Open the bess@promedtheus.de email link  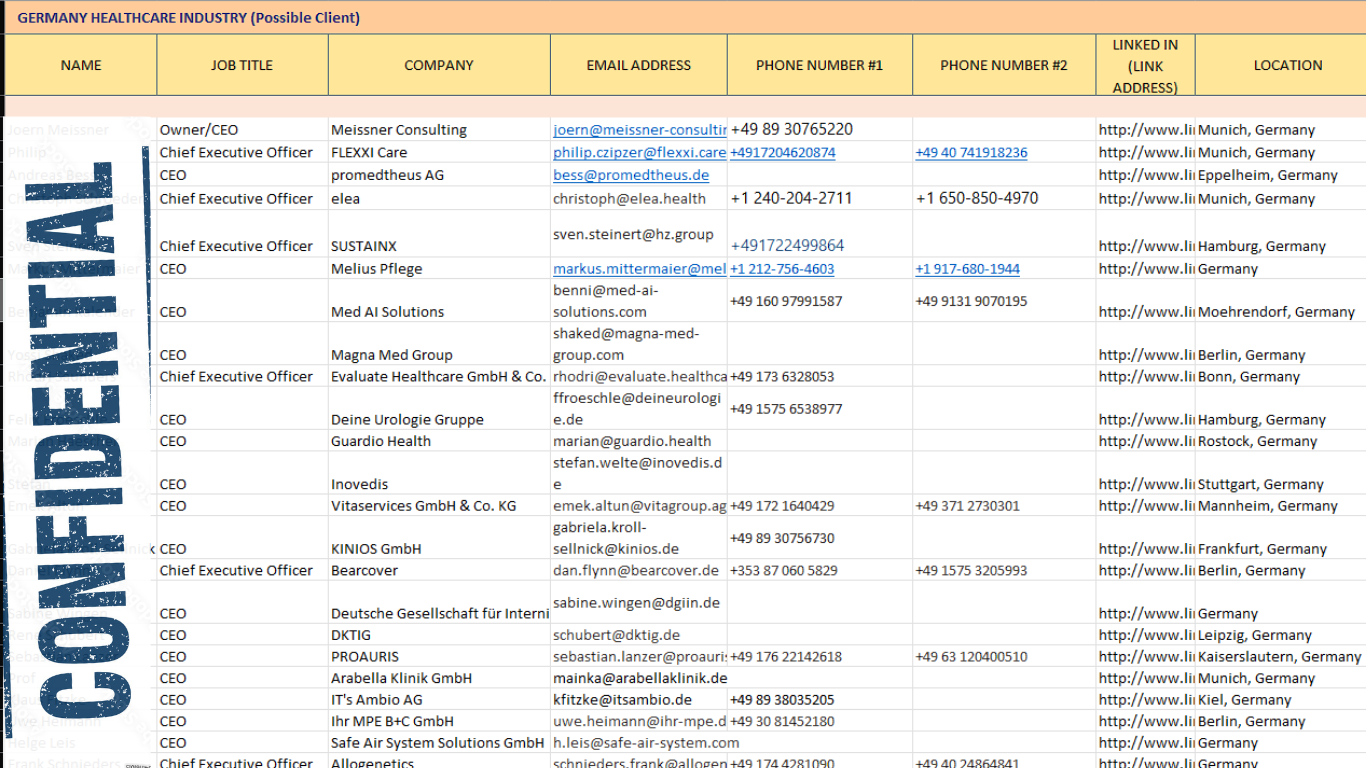631,175
